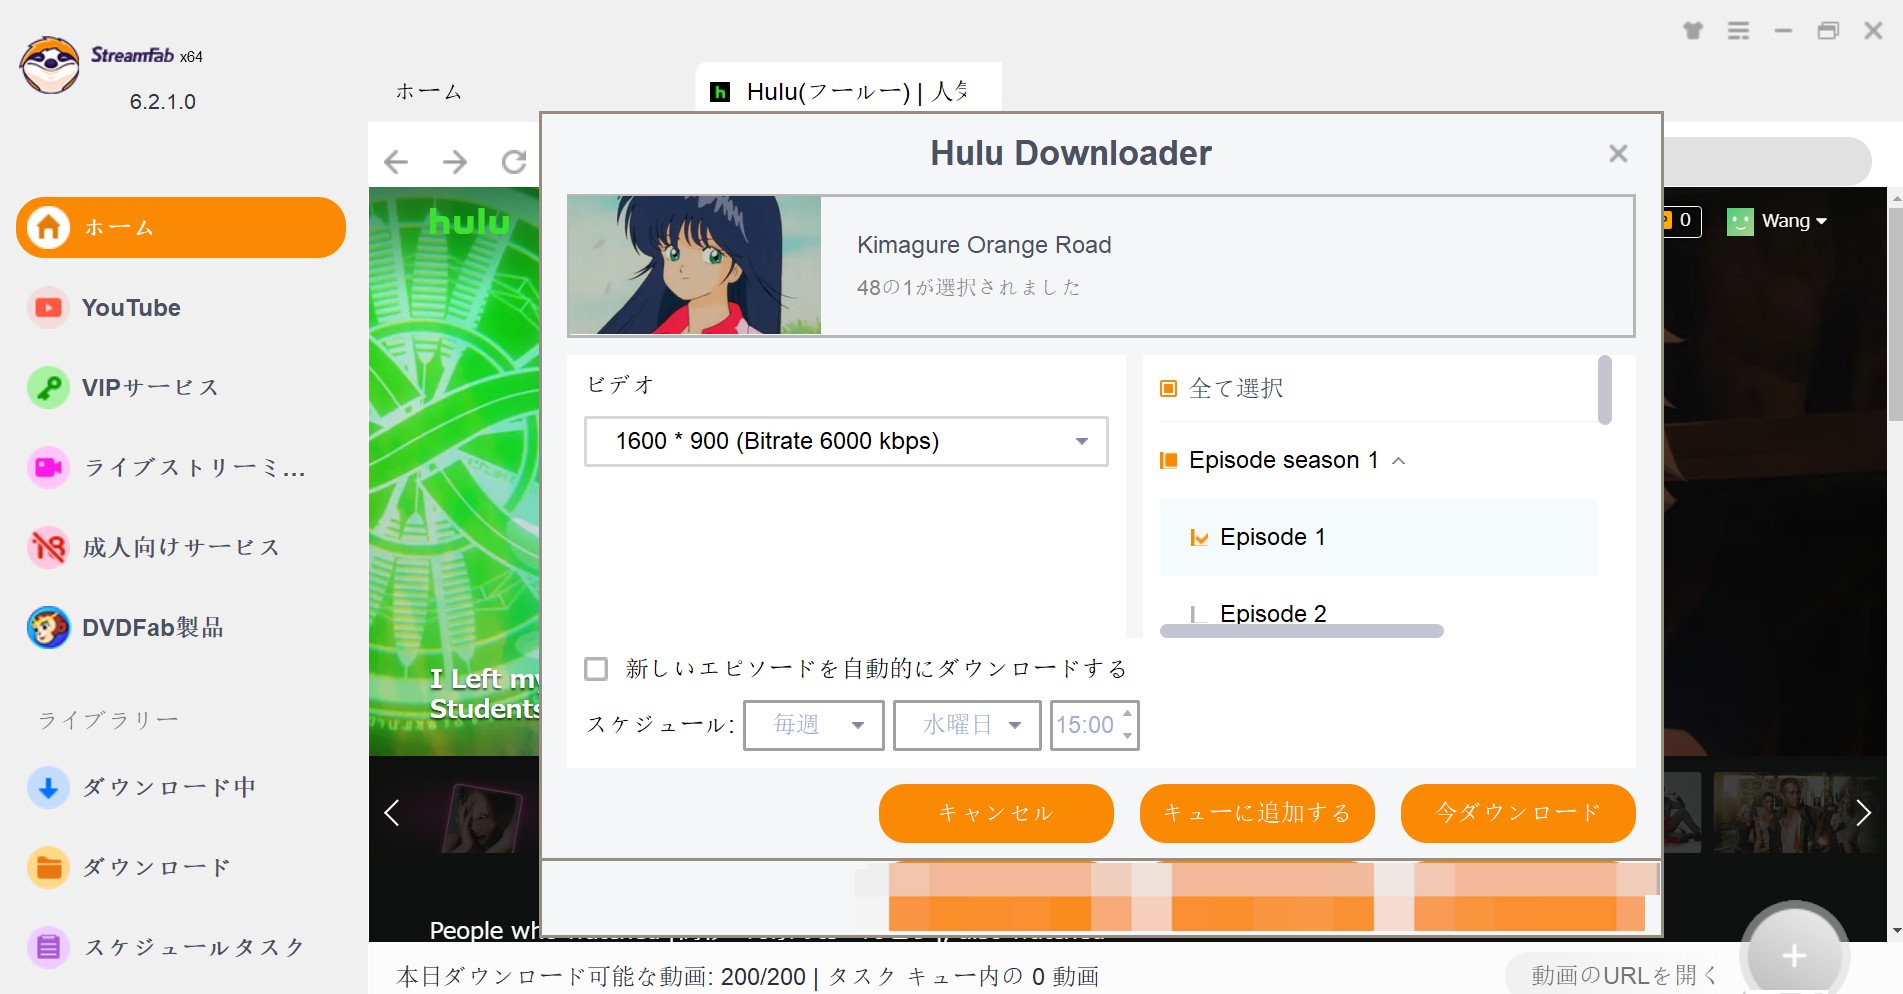The width and height of the screenshot is (1903, 994).
Task: Open the skin/theme shirt icon in title bar
Action: point(1693,31)
